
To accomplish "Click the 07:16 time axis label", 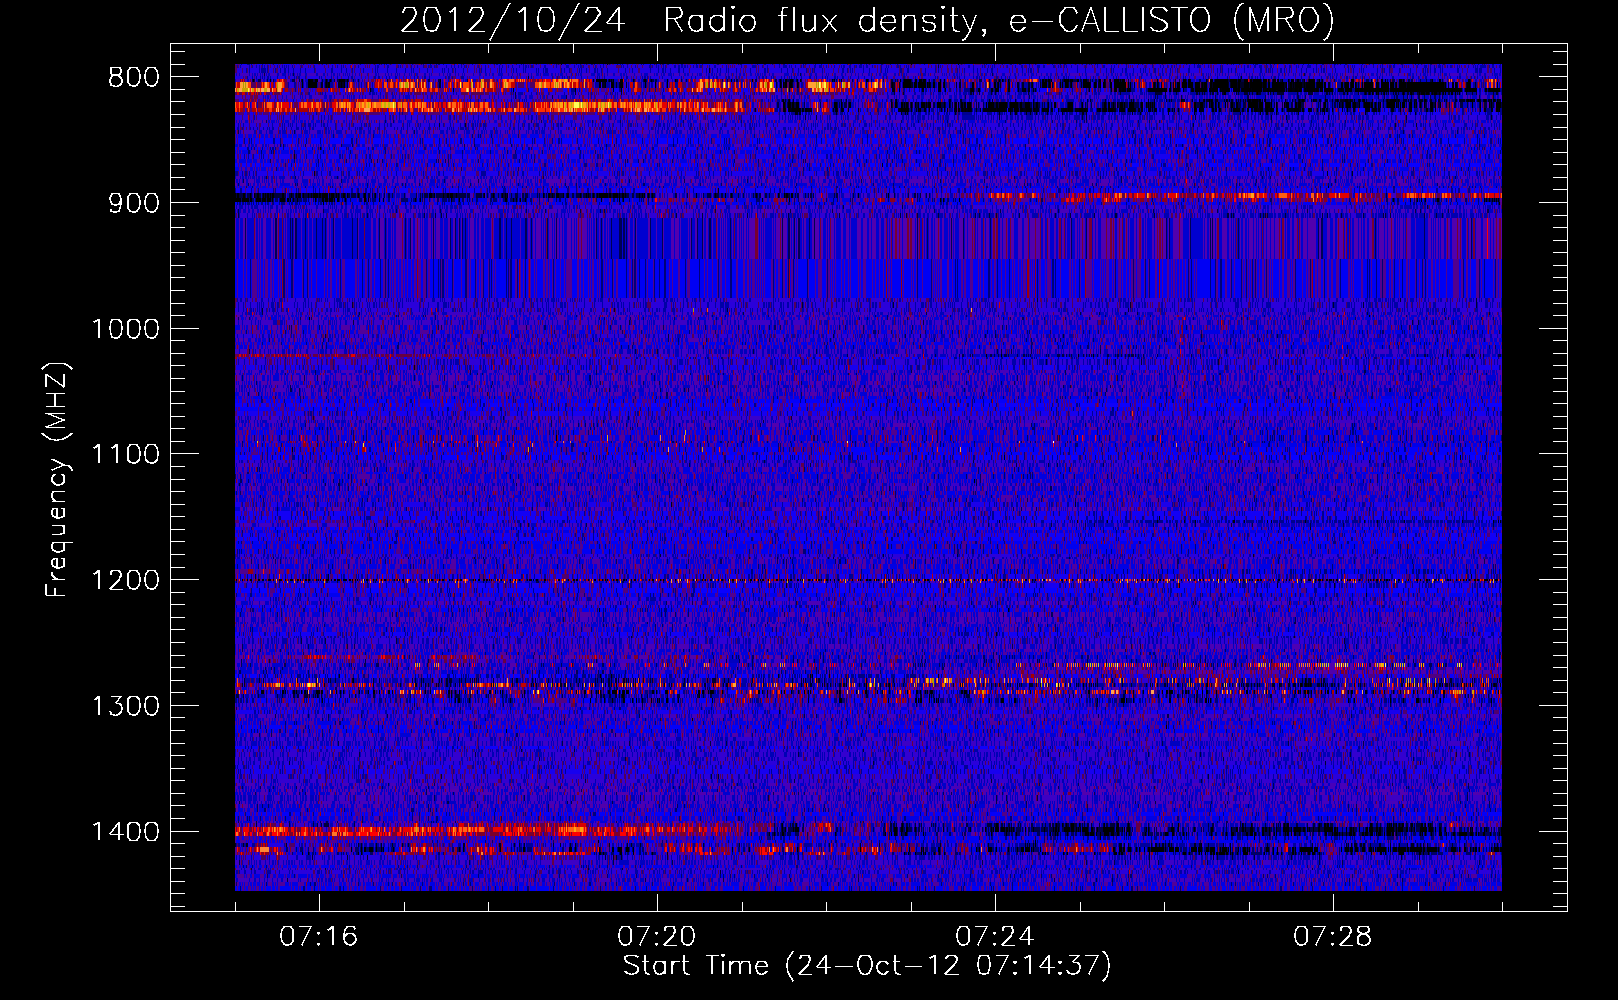I will [318, 937].
